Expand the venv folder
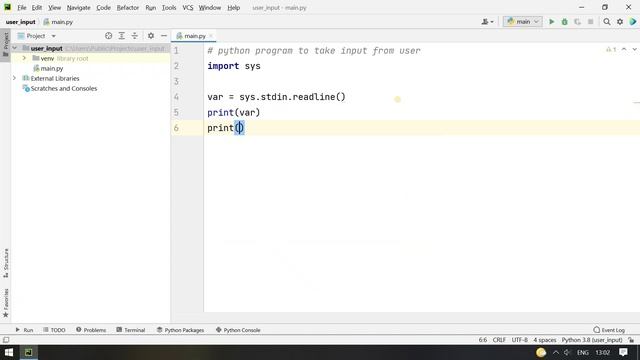The image size is (640, 360). pyautogui.click(x=24, y=58)
